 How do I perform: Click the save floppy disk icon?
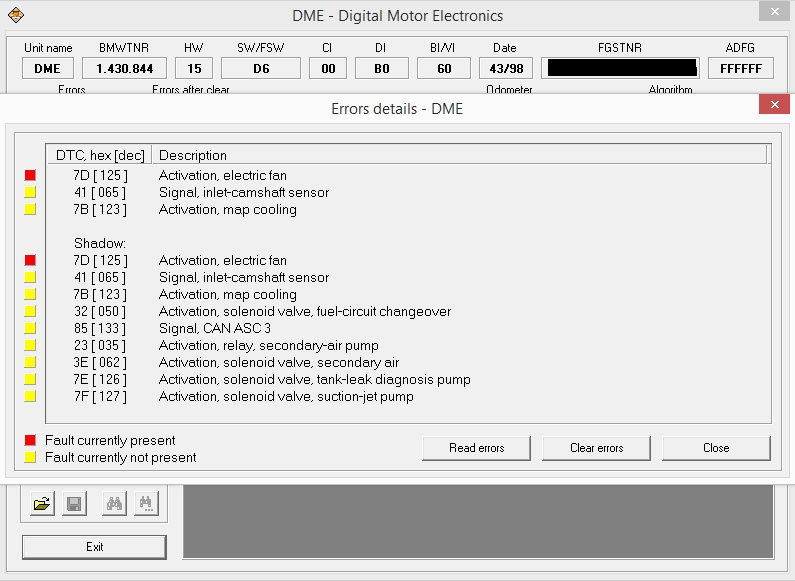74,504
